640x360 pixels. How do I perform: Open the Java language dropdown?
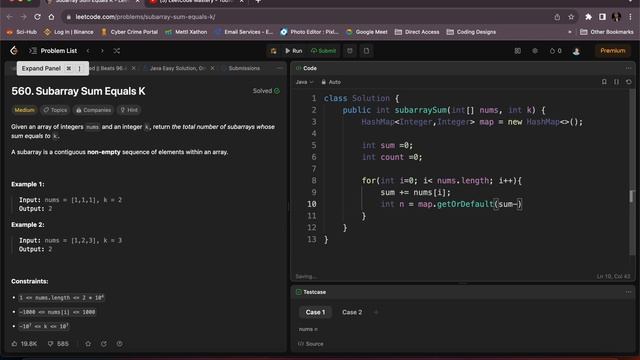(x=304, y=82)
